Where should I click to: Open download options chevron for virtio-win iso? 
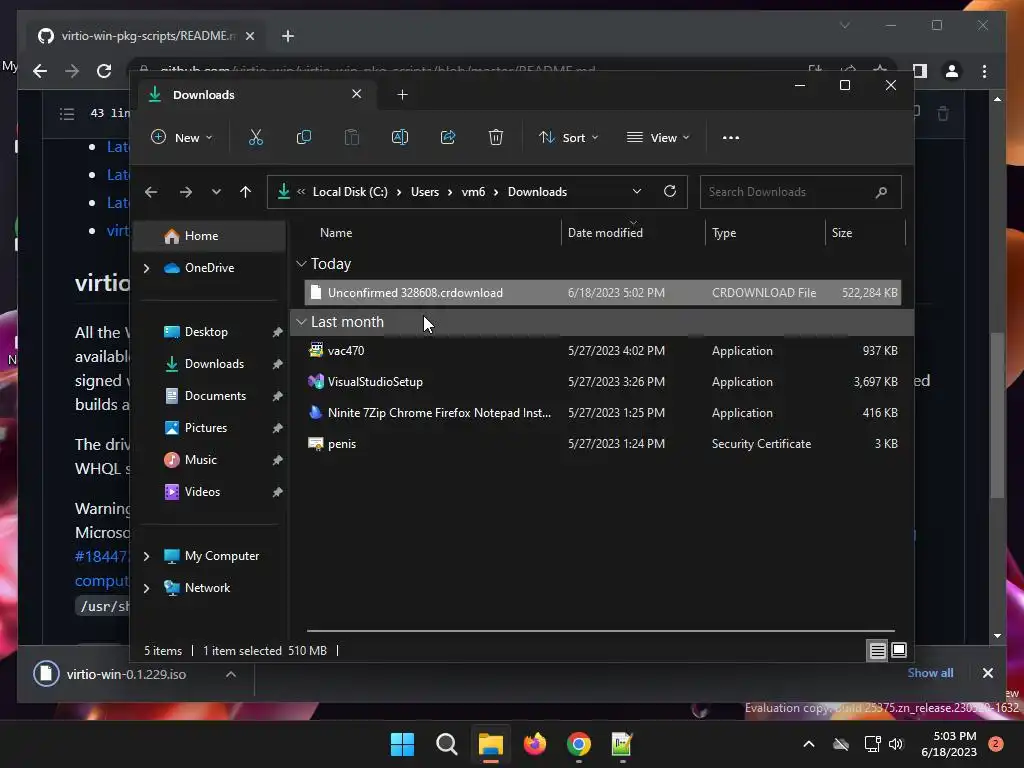[x=231, y=674]
